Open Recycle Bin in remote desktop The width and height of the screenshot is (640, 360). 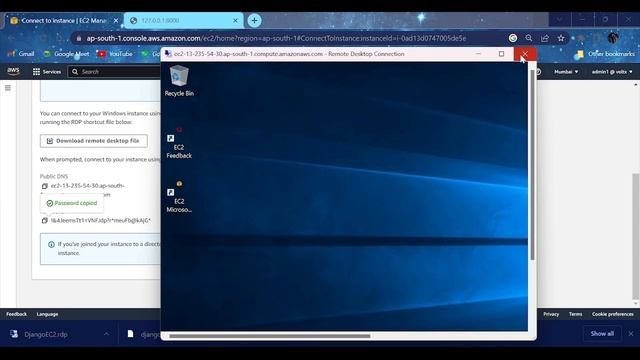click(x=179, y=81)
